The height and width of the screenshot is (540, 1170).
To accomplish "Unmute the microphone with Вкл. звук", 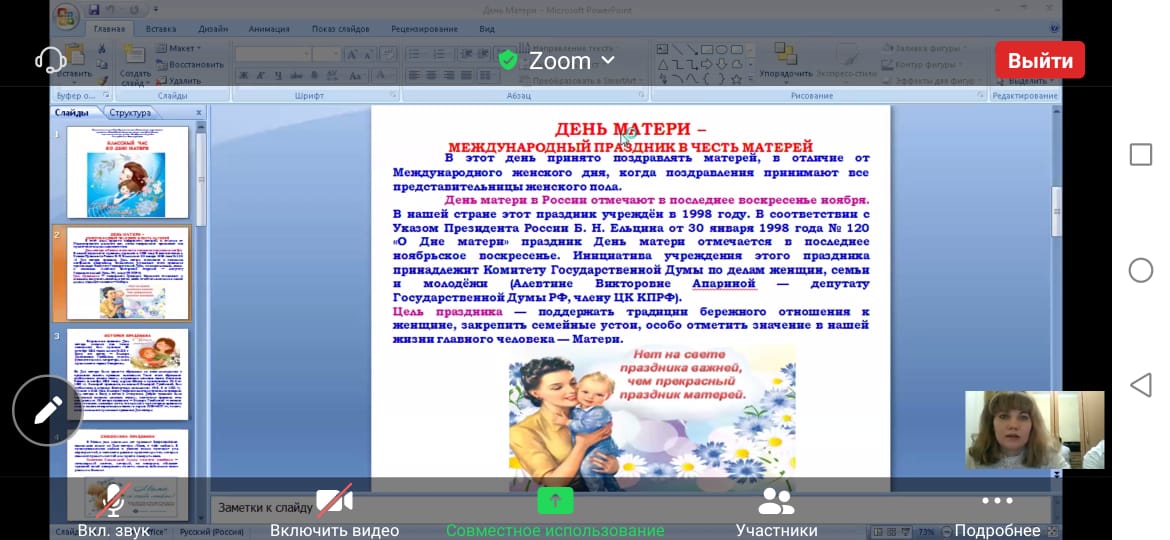I will pos(113,510).
